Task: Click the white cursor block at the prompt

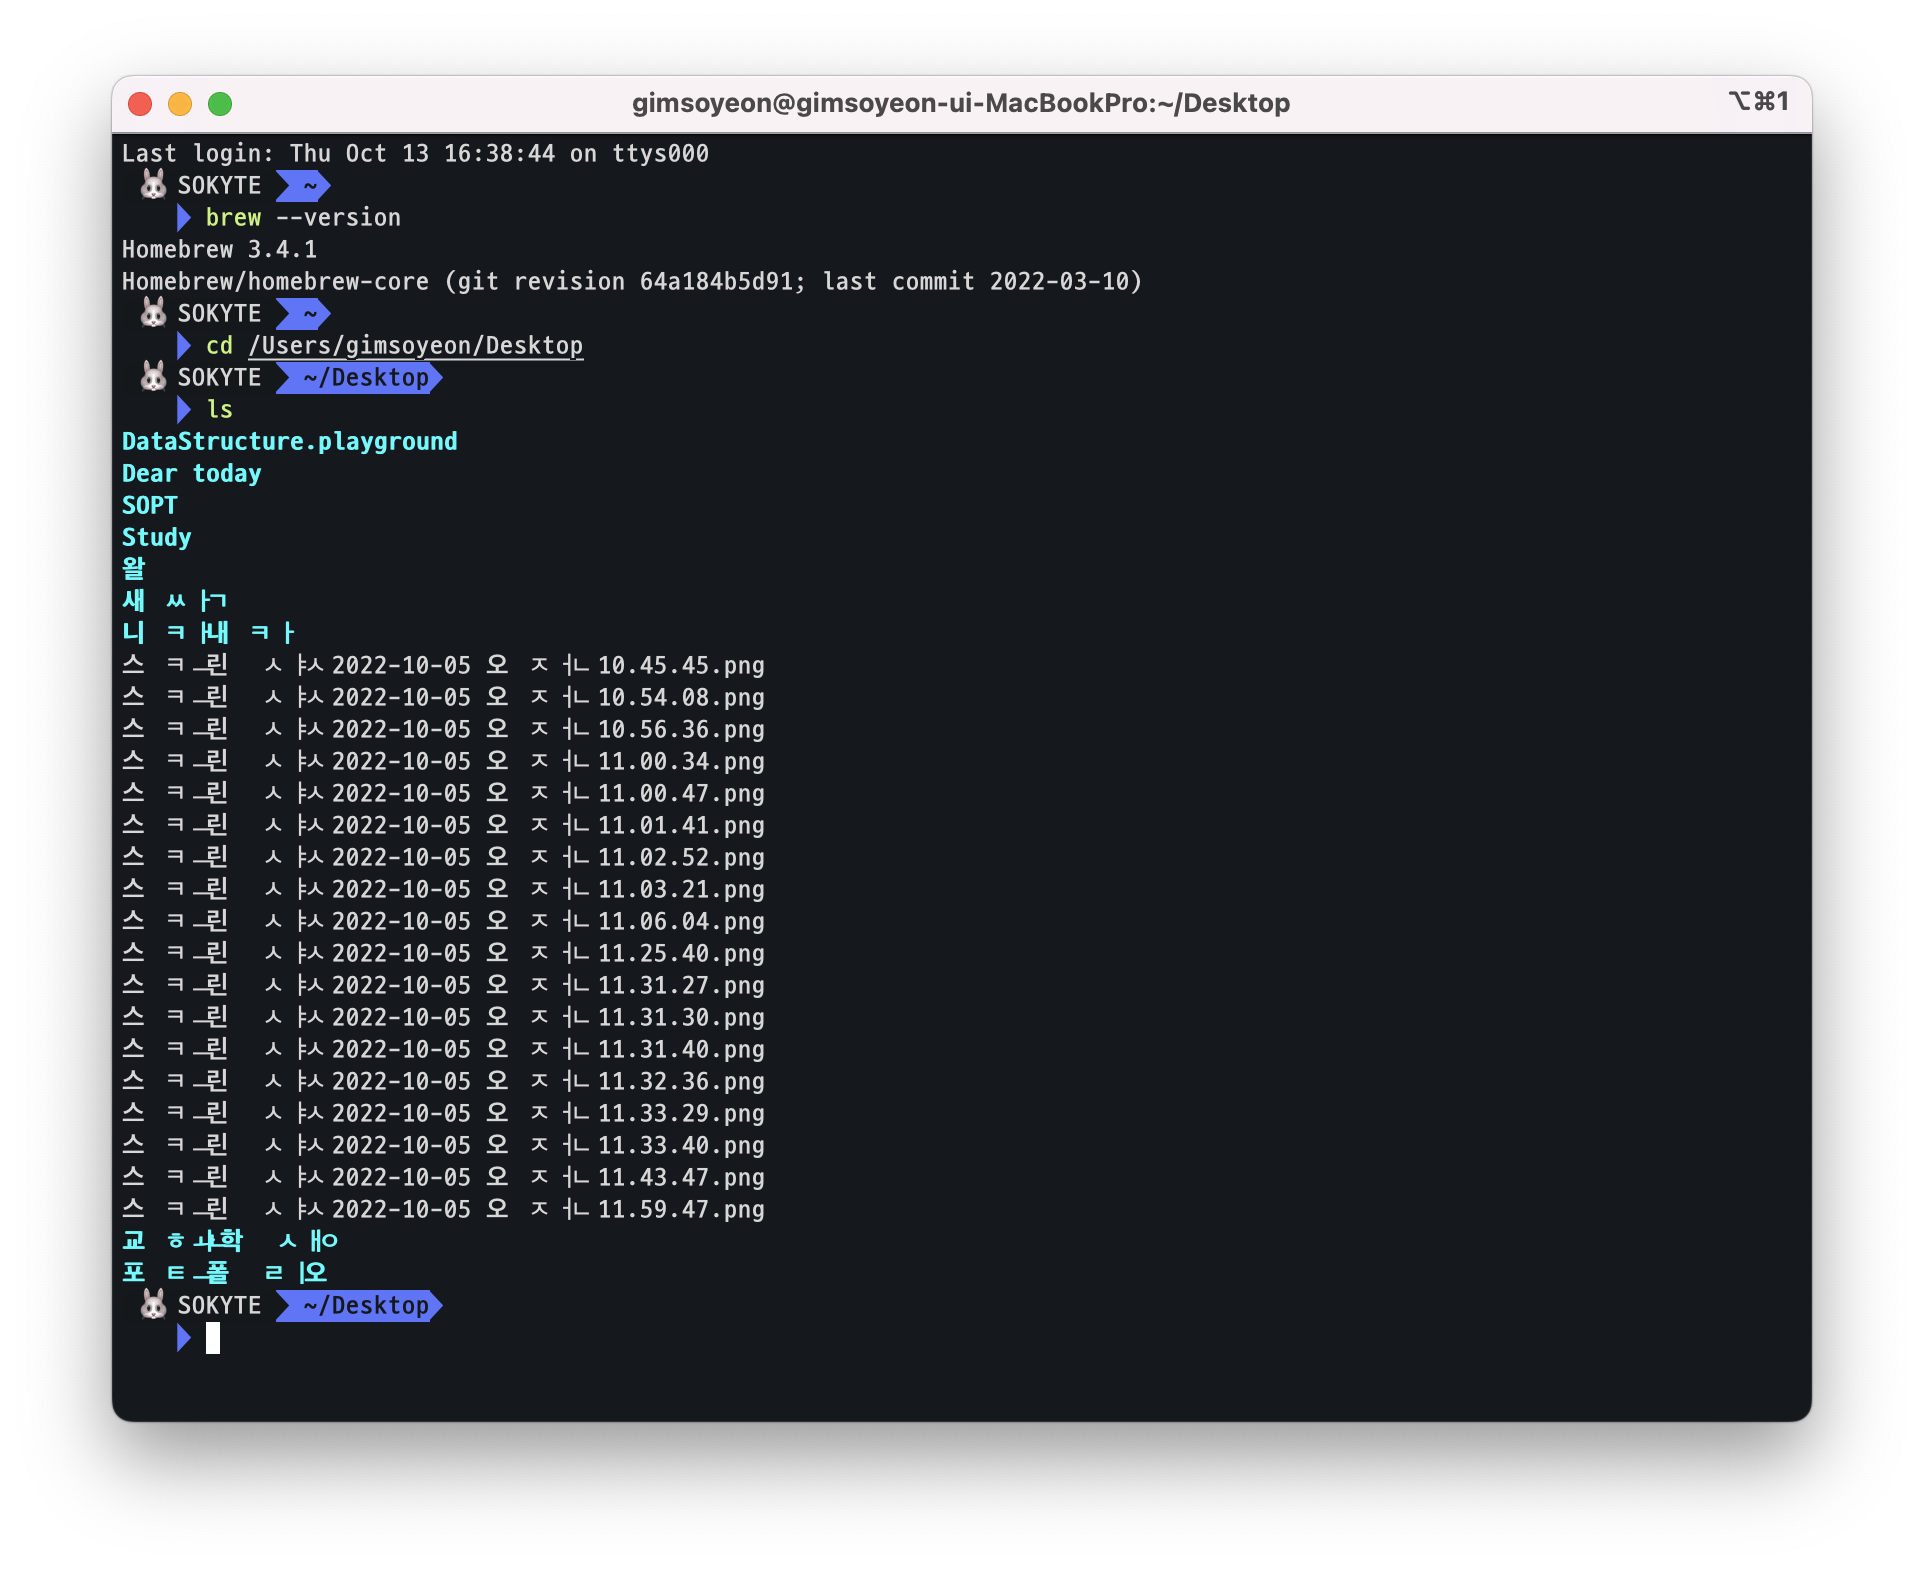Action: click(x=213, y=1337)
